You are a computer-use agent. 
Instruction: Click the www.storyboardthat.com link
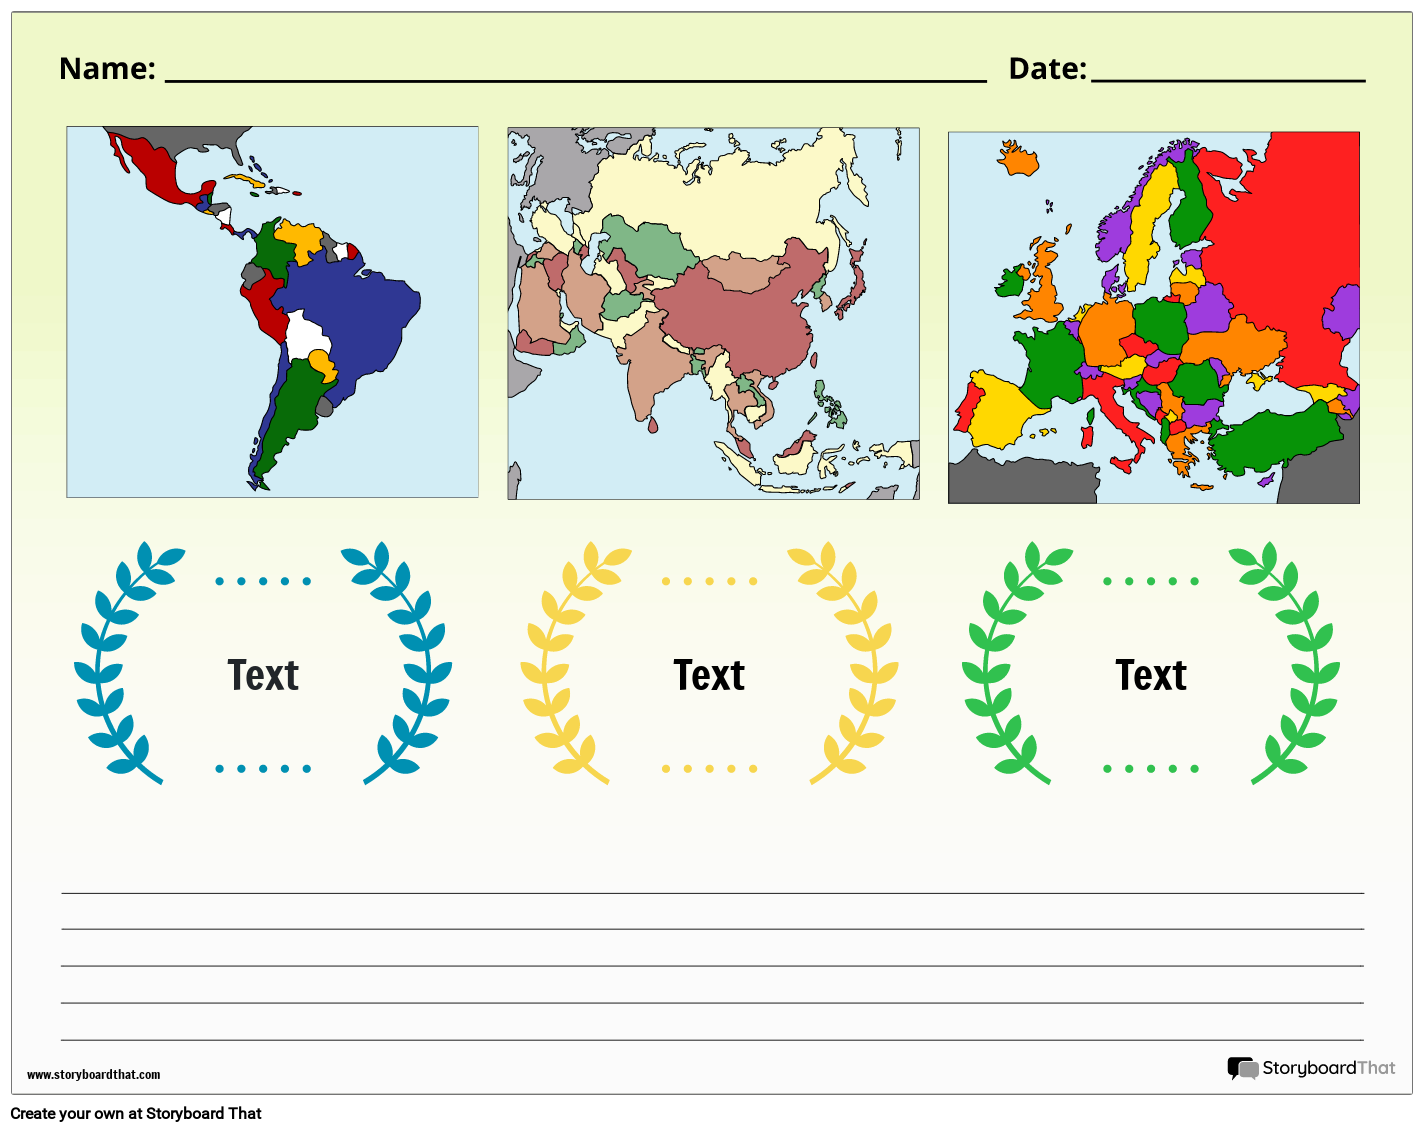click(94, 1075)
